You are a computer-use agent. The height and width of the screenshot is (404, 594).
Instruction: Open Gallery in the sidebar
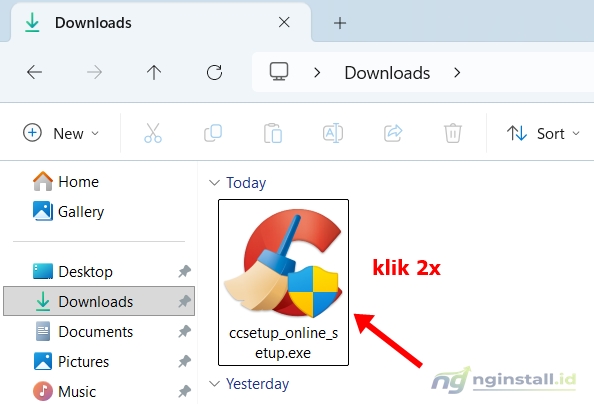point(68,211)
